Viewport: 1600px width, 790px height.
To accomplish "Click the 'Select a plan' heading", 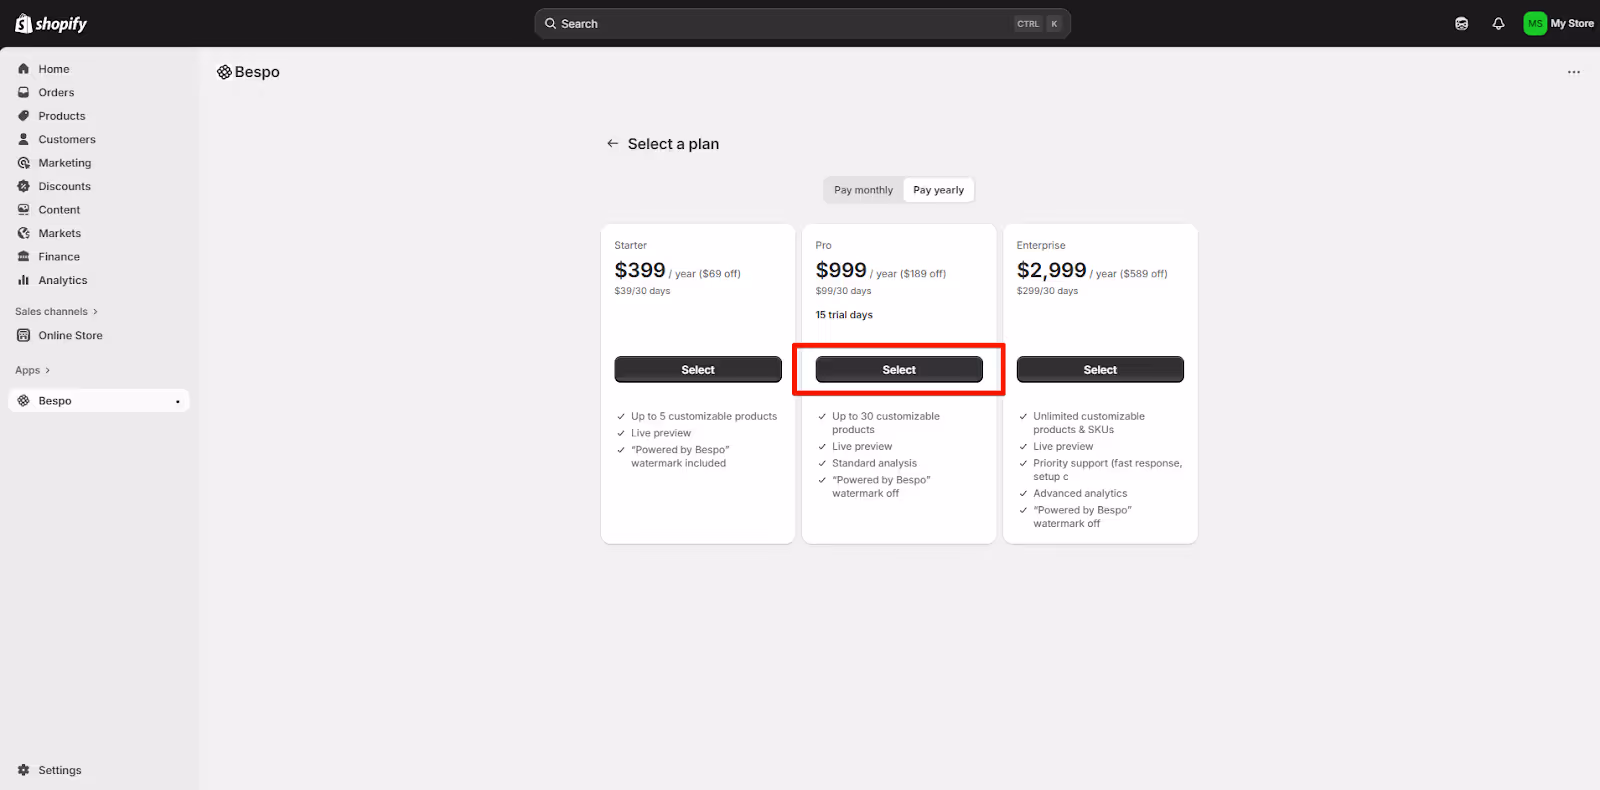I will pyautogui.click(x=673, y=144).
